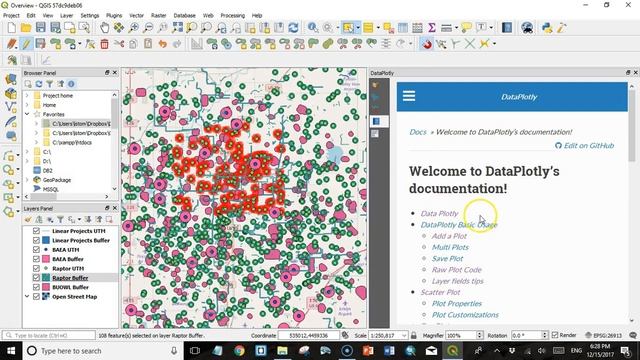640x360 pixels.
Task: Open the attribute table icon
Action: (403, 28)
